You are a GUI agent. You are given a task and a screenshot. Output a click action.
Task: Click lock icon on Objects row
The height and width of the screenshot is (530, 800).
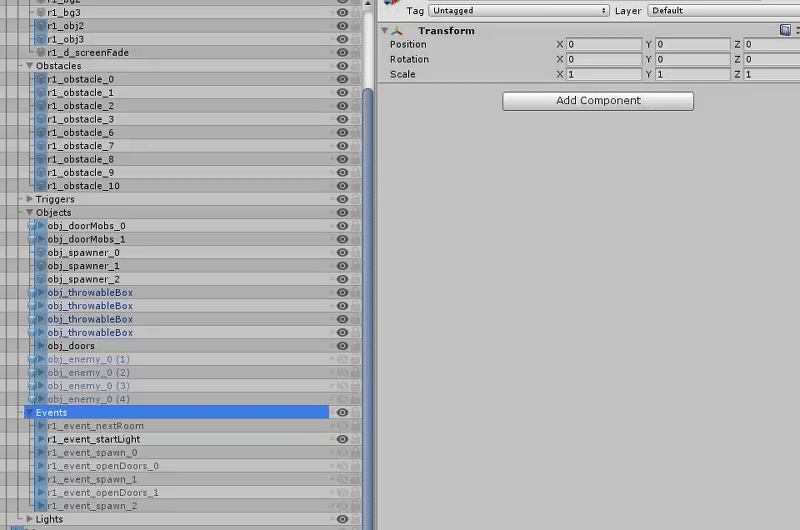[356, 212]
